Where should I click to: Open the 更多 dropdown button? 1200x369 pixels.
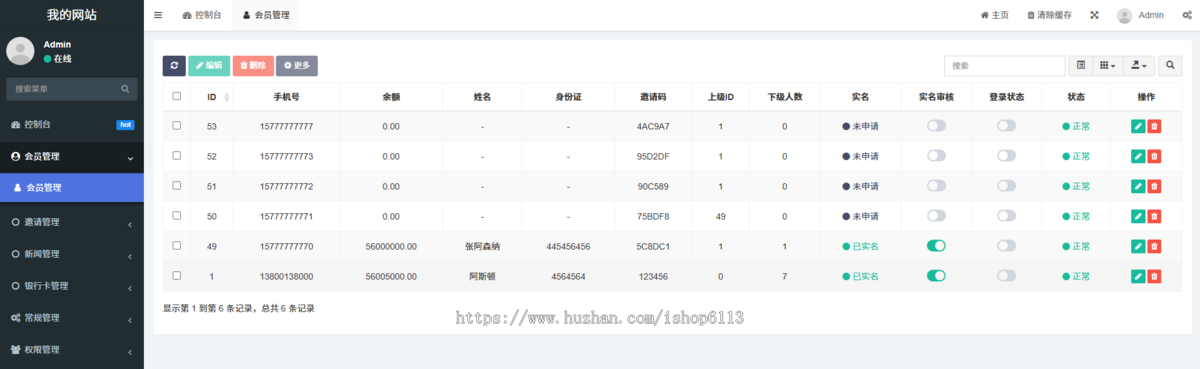[297, 65]
